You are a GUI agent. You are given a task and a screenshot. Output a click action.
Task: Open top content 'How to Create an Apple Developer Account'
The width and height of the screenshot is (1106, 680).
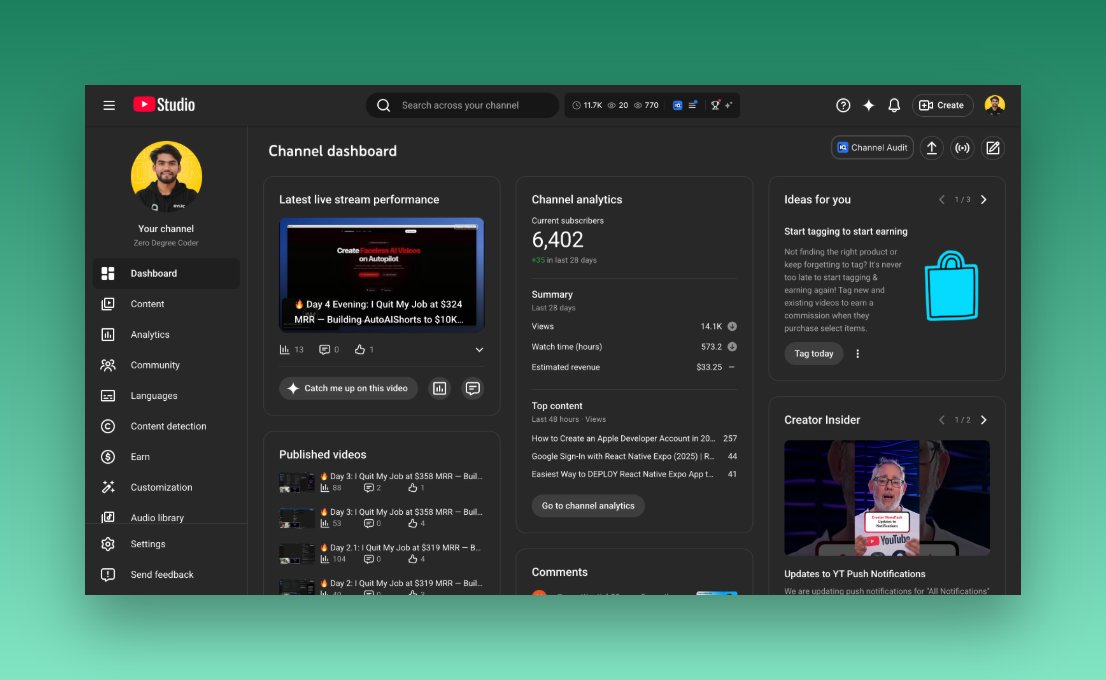click(634, 438)
